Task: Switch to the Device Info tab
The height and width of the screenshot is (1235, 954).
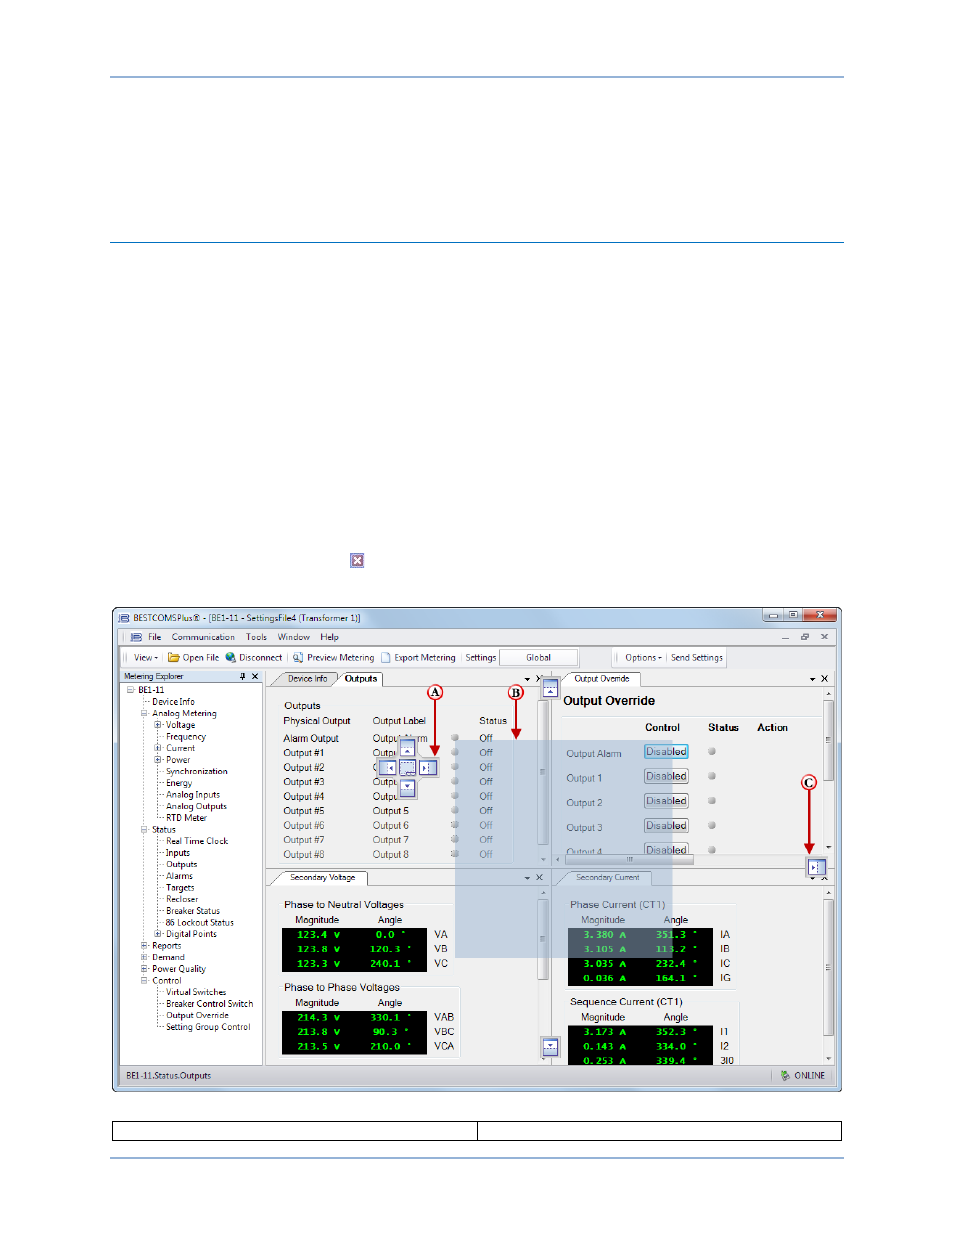Action: pyautogui.click(x=307, y=679)
